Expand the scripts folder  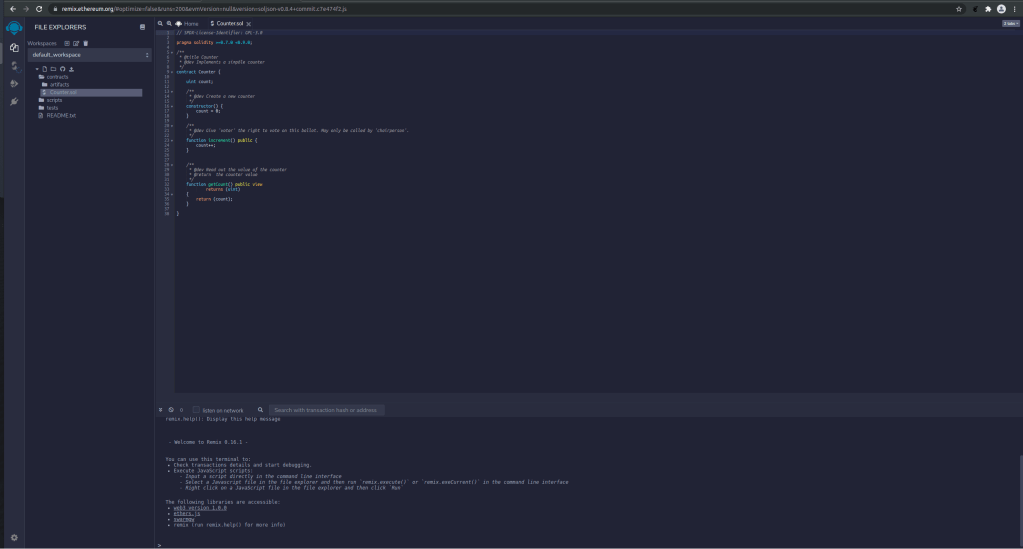tap(54, 100)
